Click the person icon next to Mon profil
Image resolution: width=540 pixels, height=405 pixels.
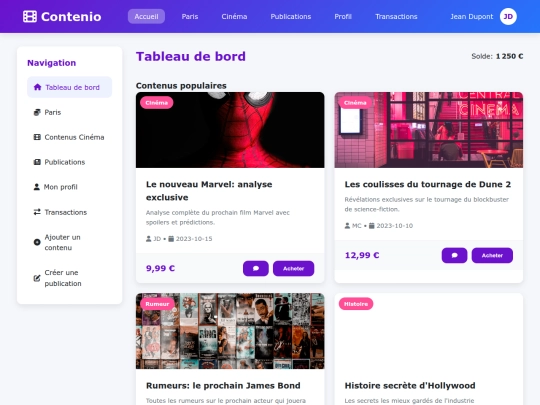point(37,187)
